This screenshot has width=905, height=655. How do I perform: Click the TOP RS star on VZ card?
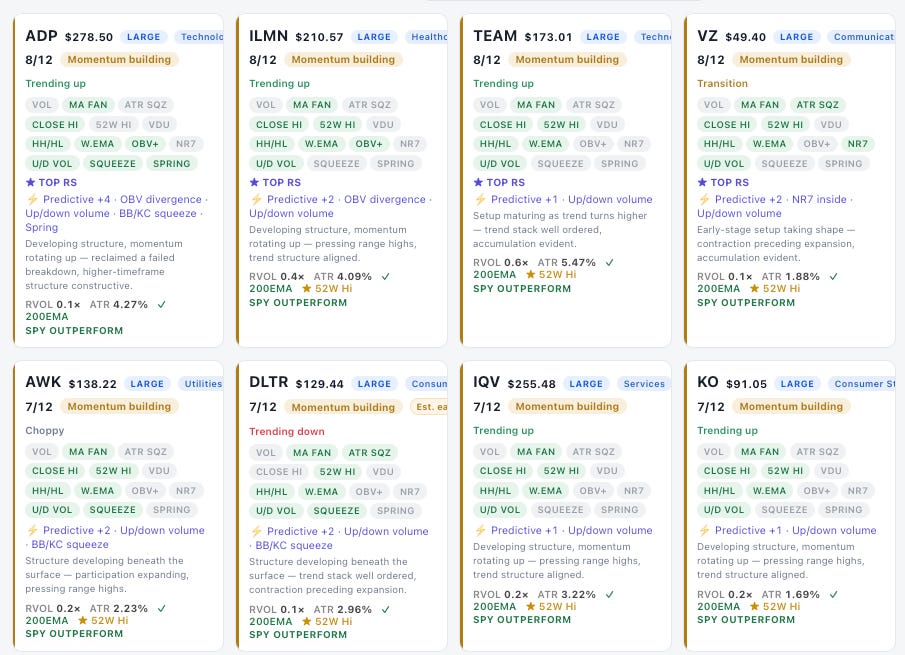pos(702,182)
